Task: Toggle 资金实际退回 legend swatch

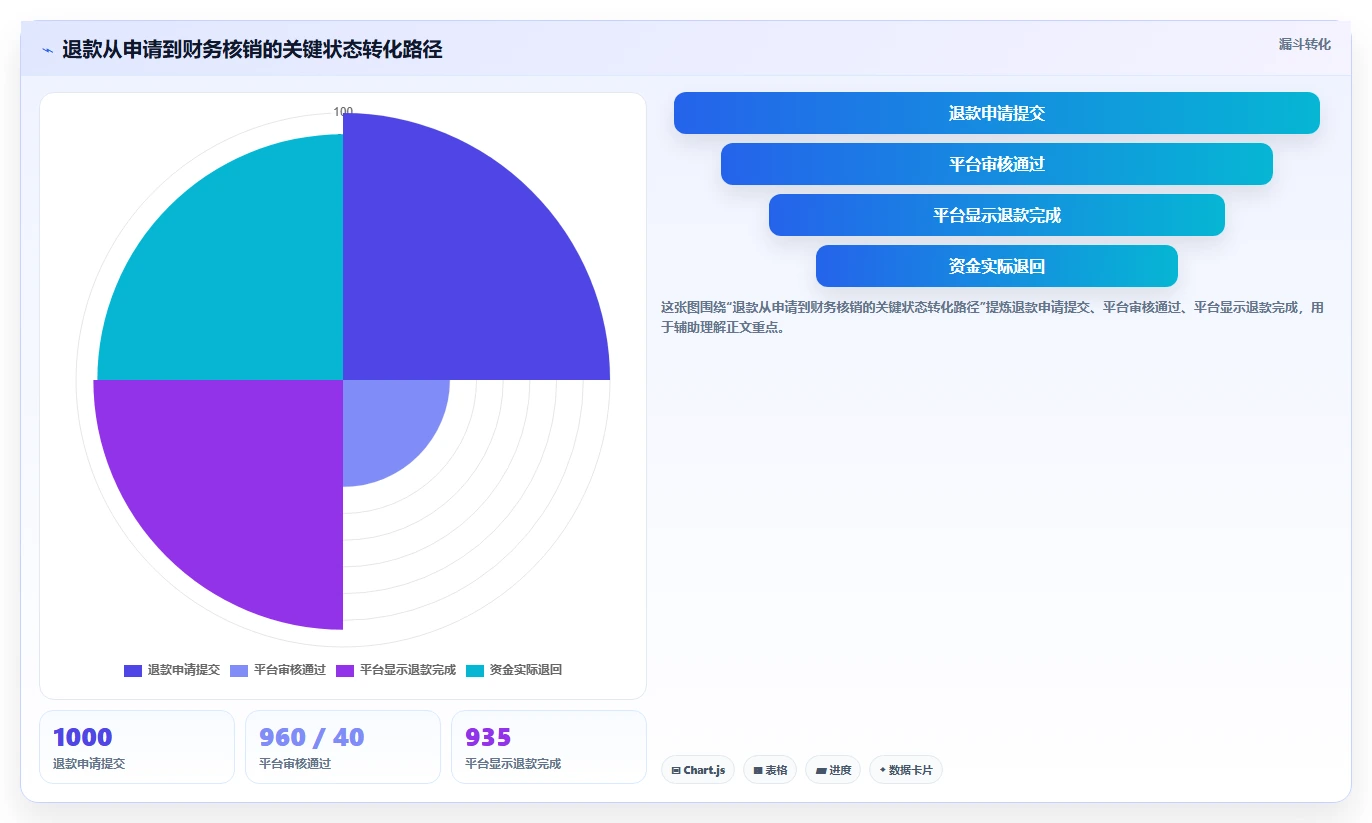Action: click(475, 670)
